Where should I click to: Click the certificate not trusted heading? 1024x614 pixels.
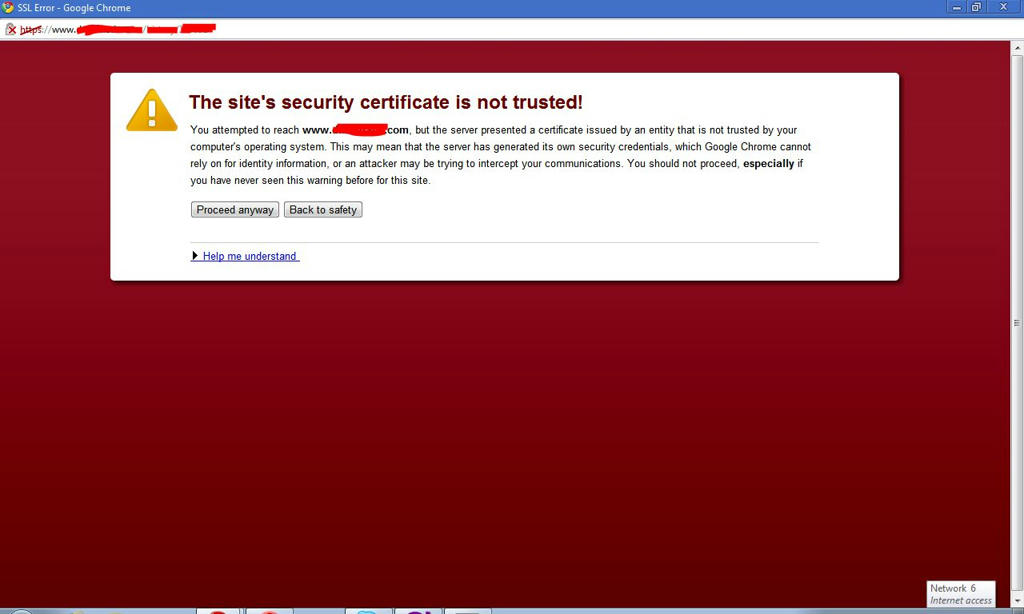tap(386, 102)
